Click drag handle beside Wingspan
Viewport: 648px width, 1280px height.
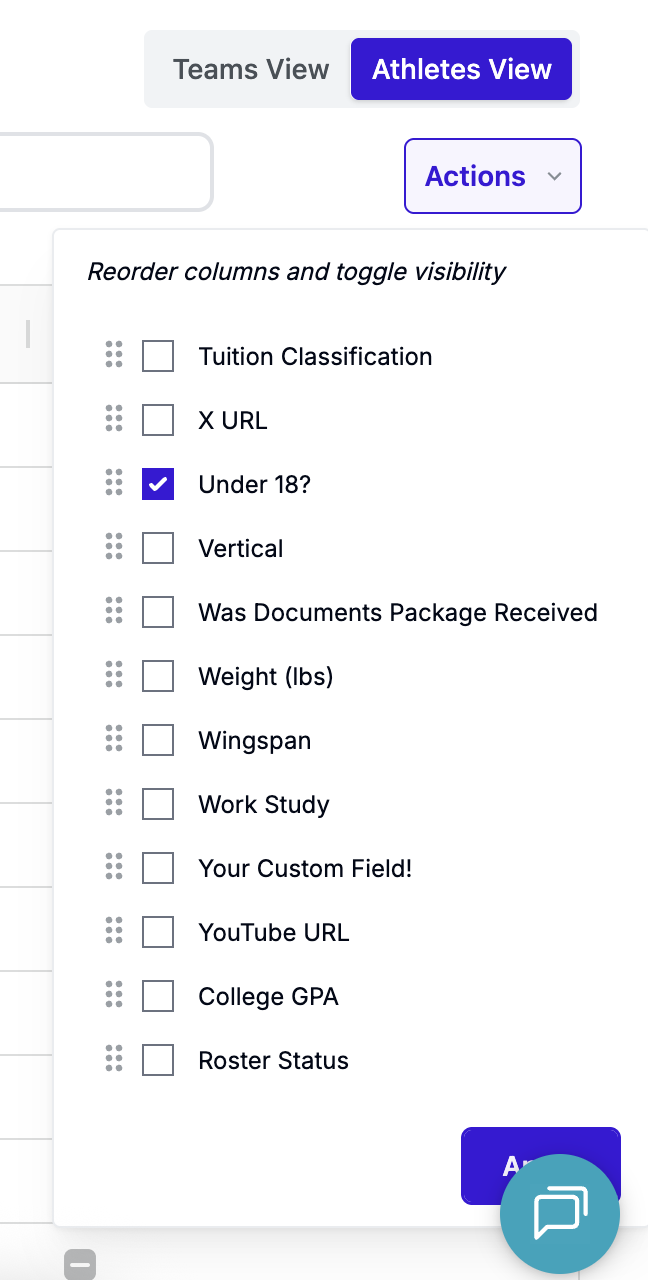[114, 739]
